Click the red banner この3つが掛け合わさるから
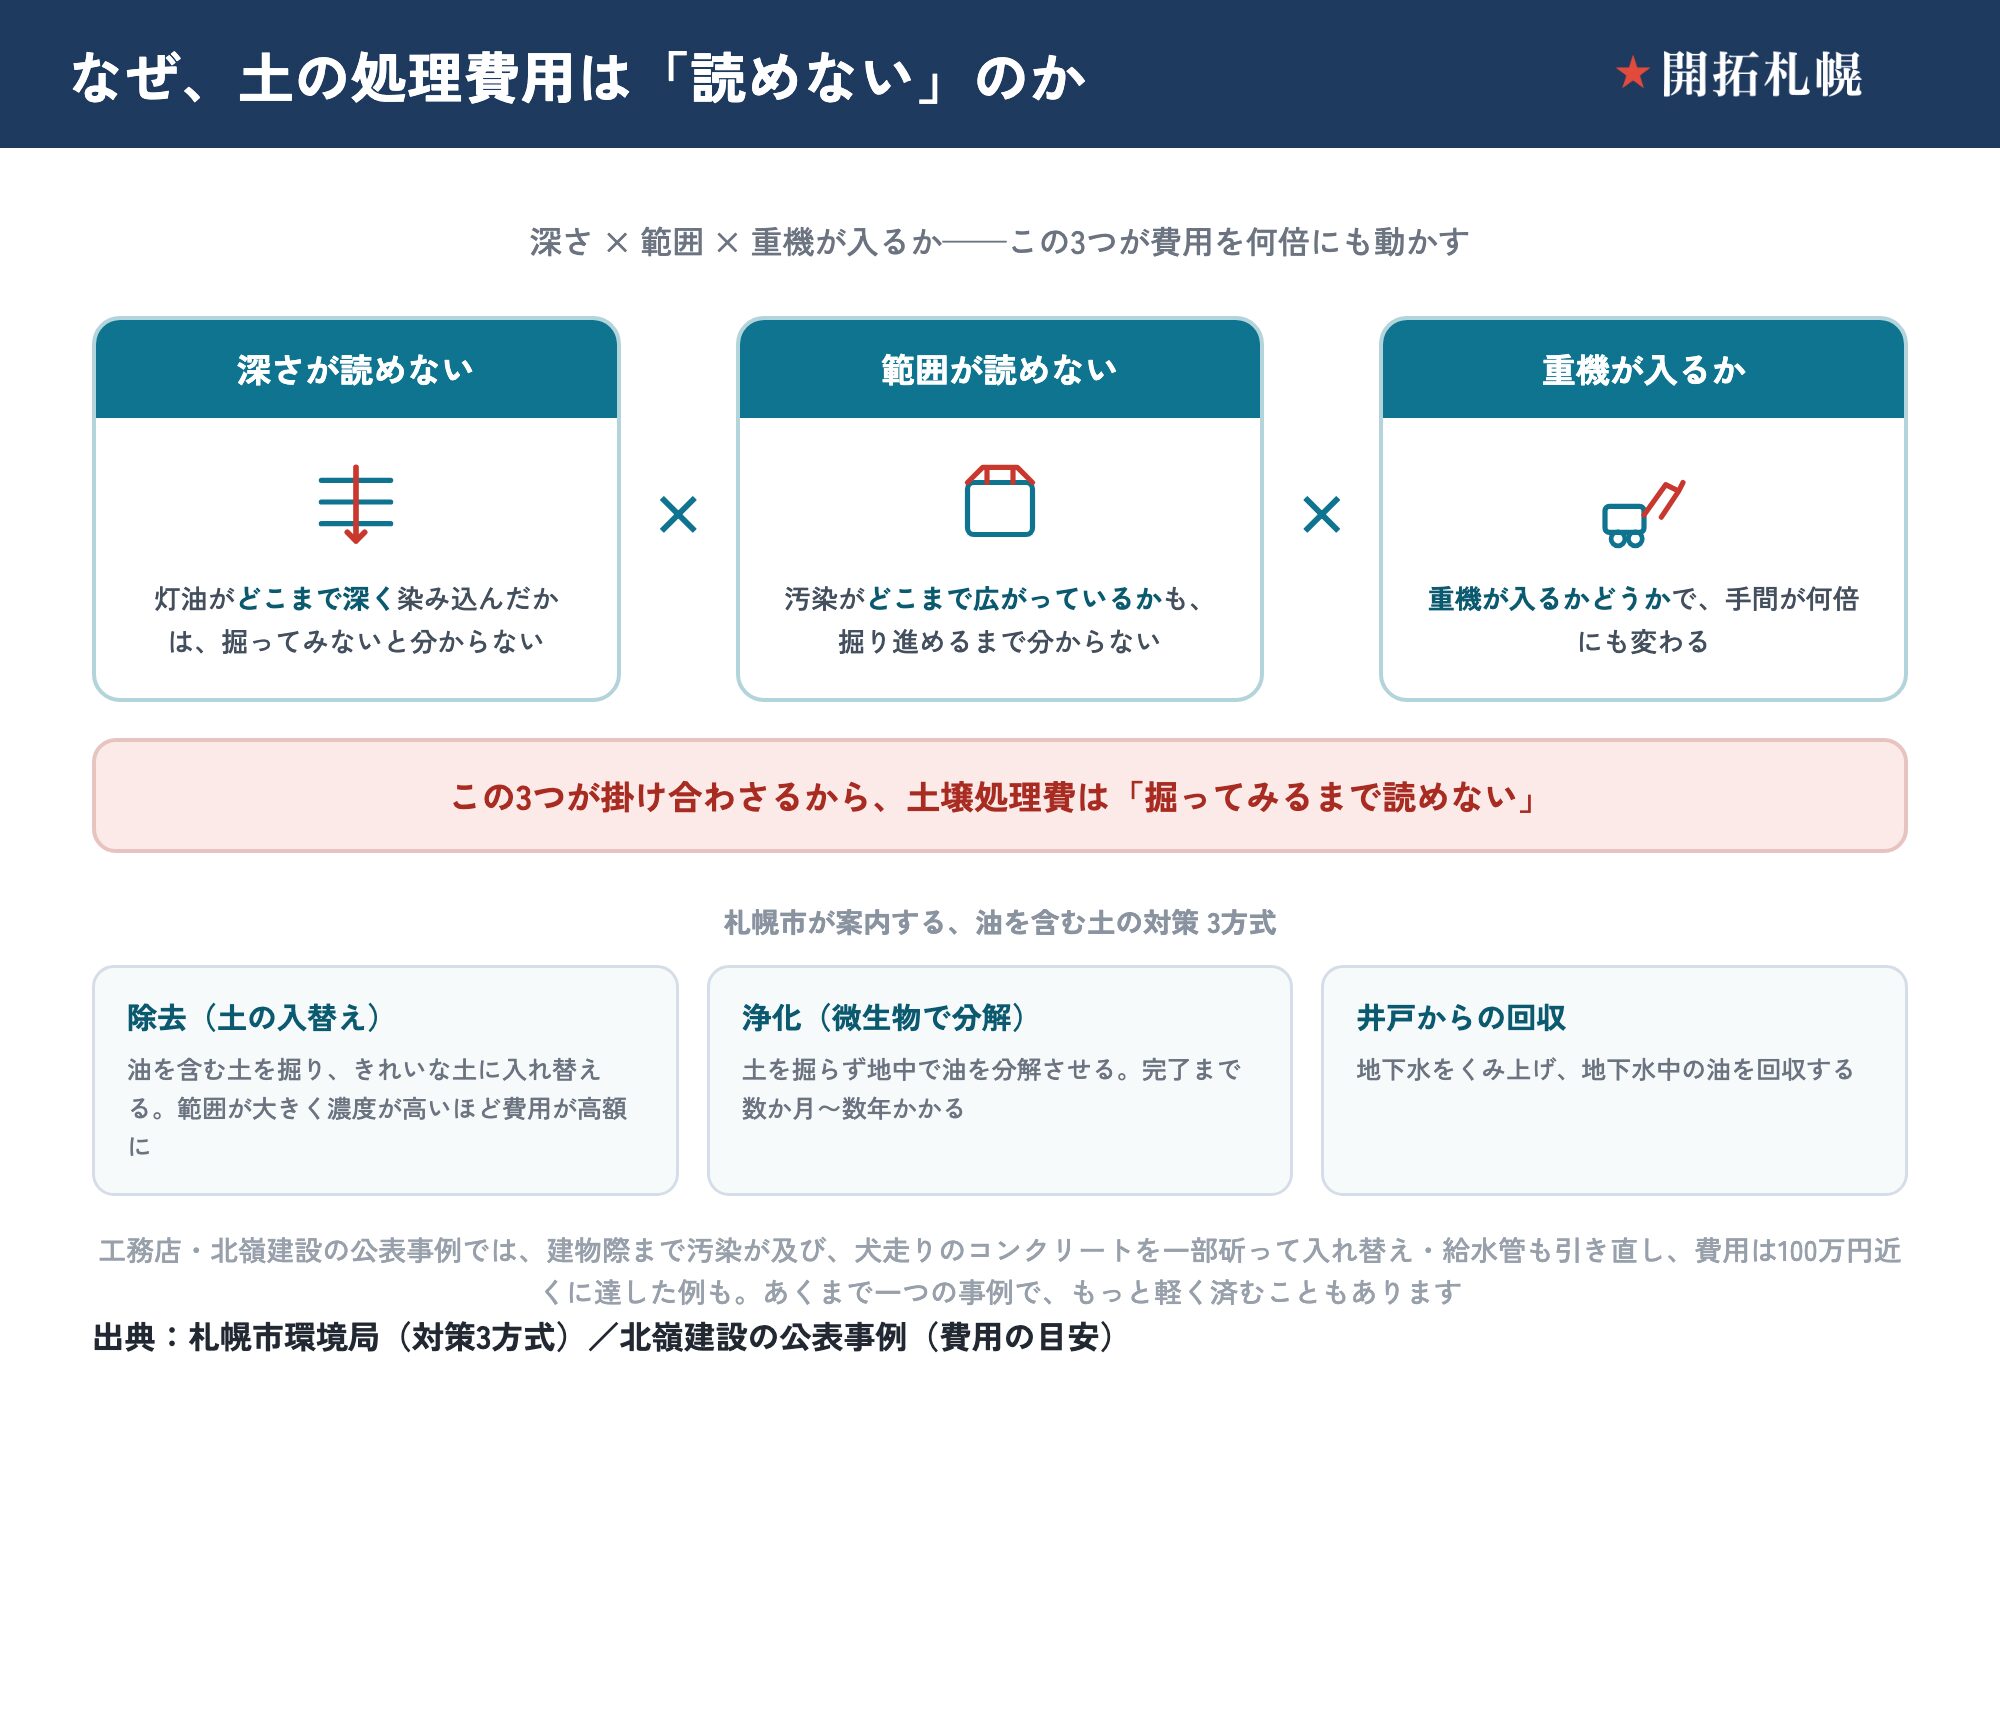 click(x=1000, y=796)
